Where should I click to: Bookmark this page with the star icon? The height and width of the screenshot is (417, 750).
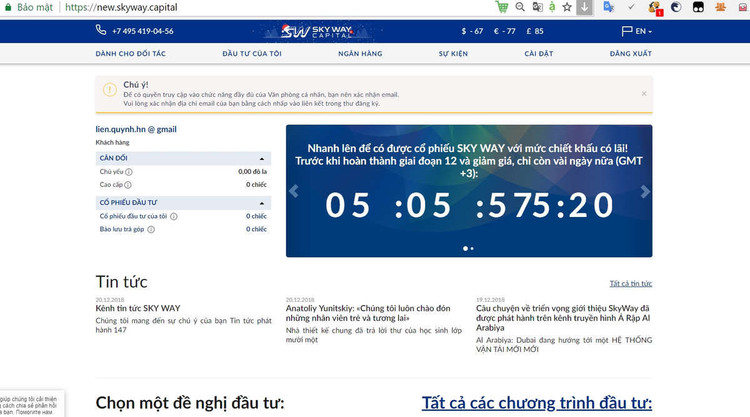click(567, 7)
